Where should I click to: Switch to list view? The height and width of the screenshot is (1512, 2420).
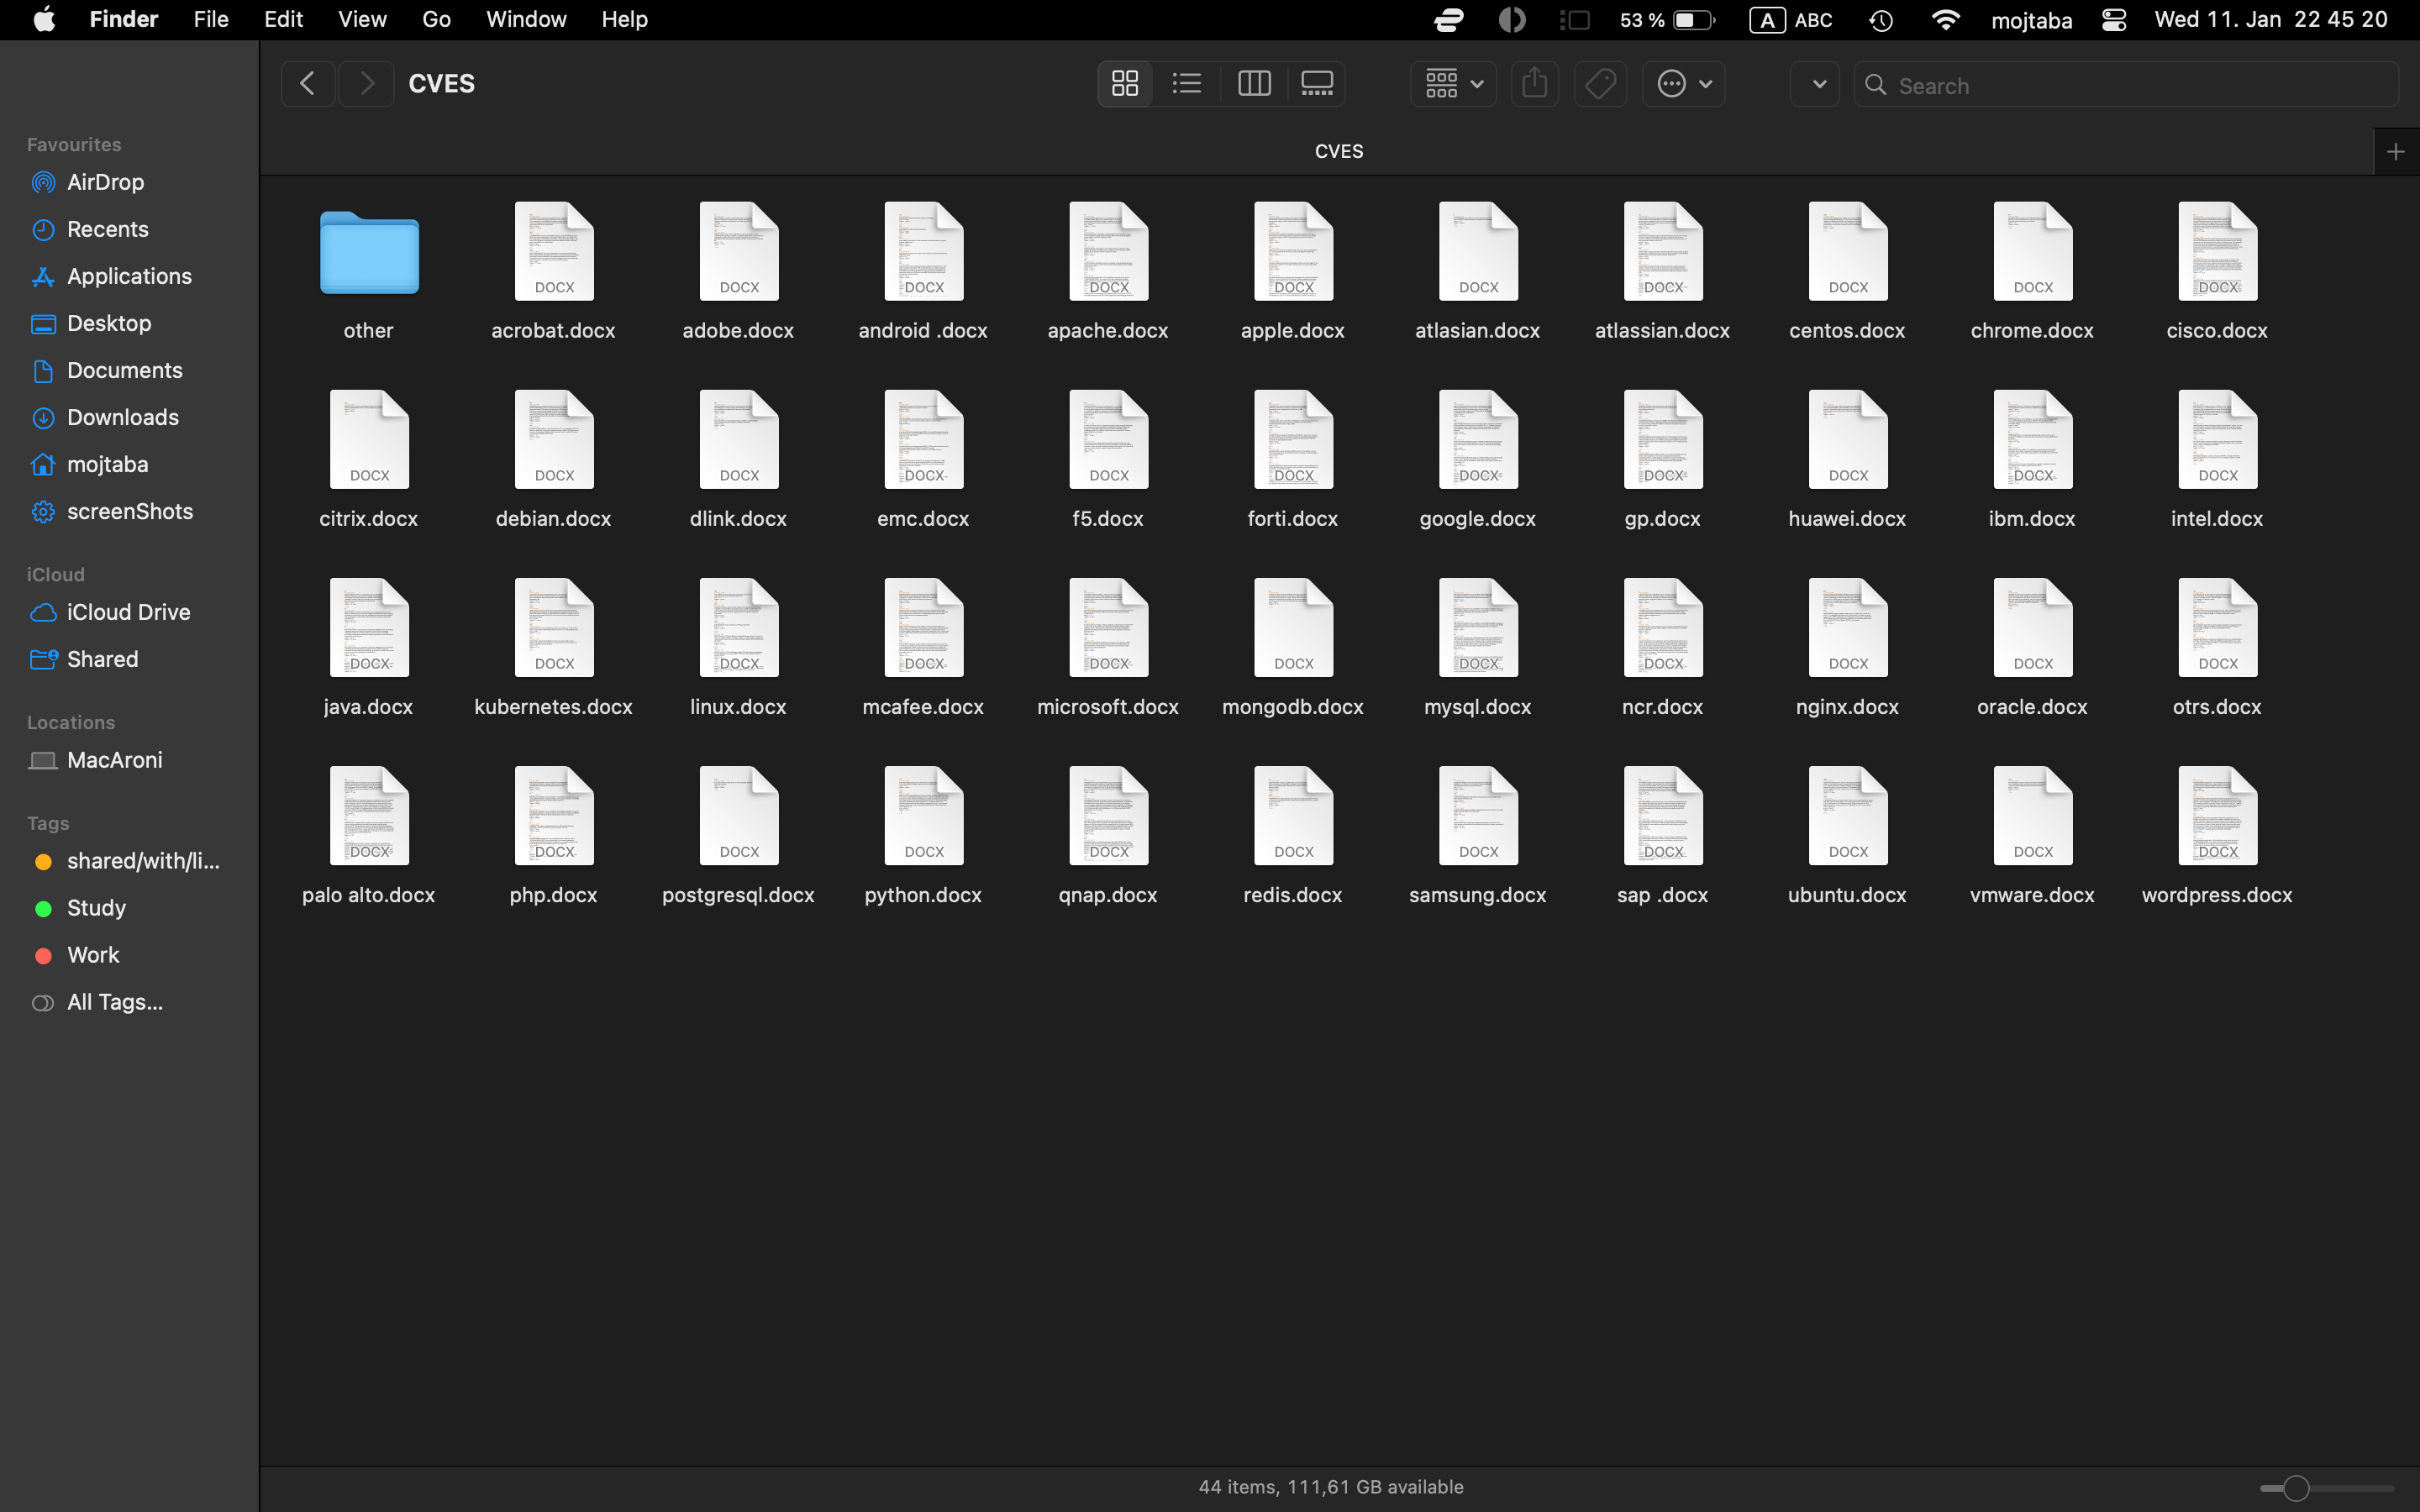pyautogui.click(x=1186, y=84)
